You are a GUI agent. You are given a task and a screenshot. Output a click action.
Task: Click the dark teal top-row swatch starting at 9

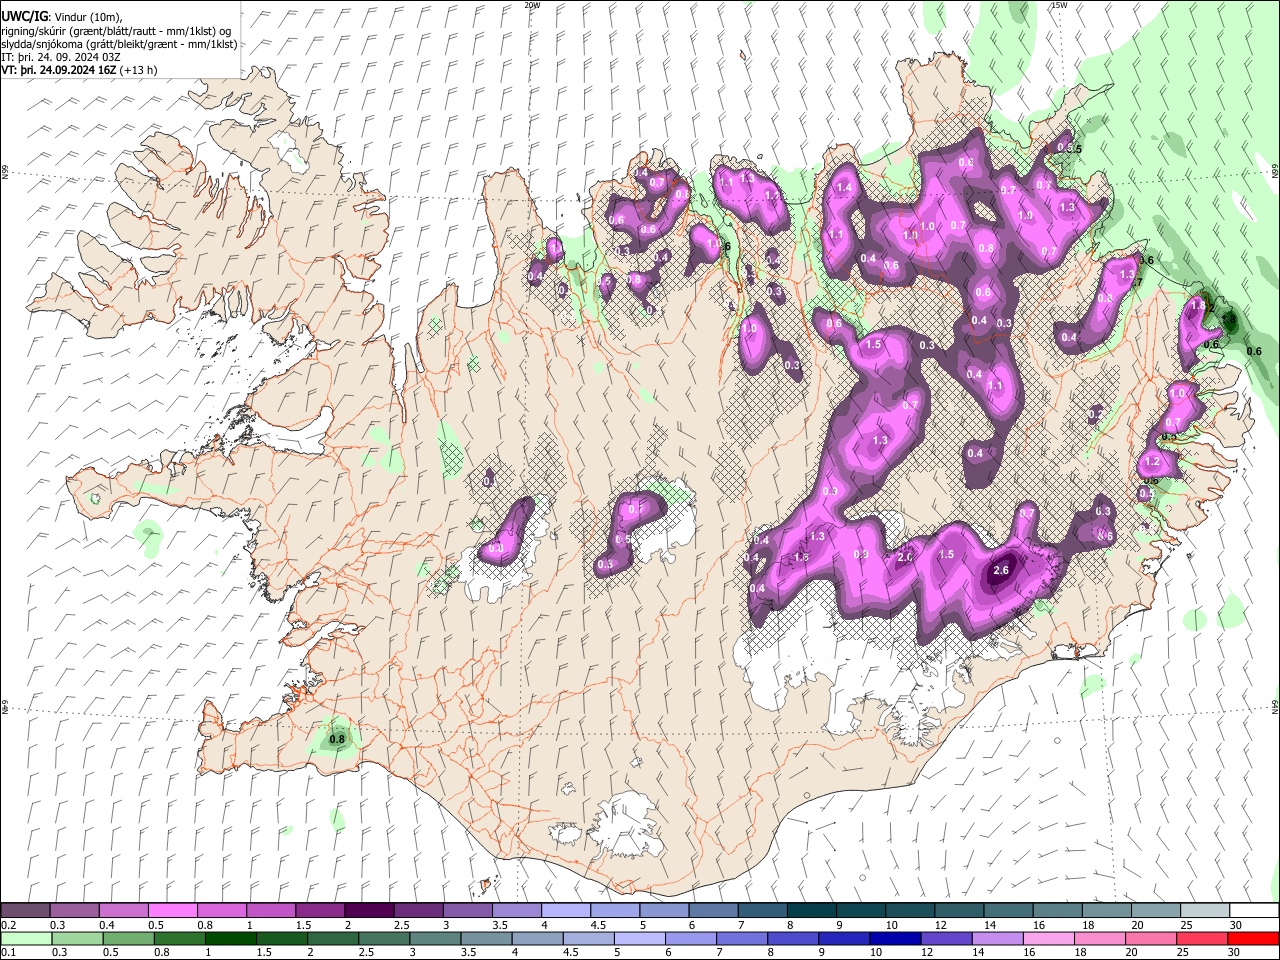[x=860, y=911]
